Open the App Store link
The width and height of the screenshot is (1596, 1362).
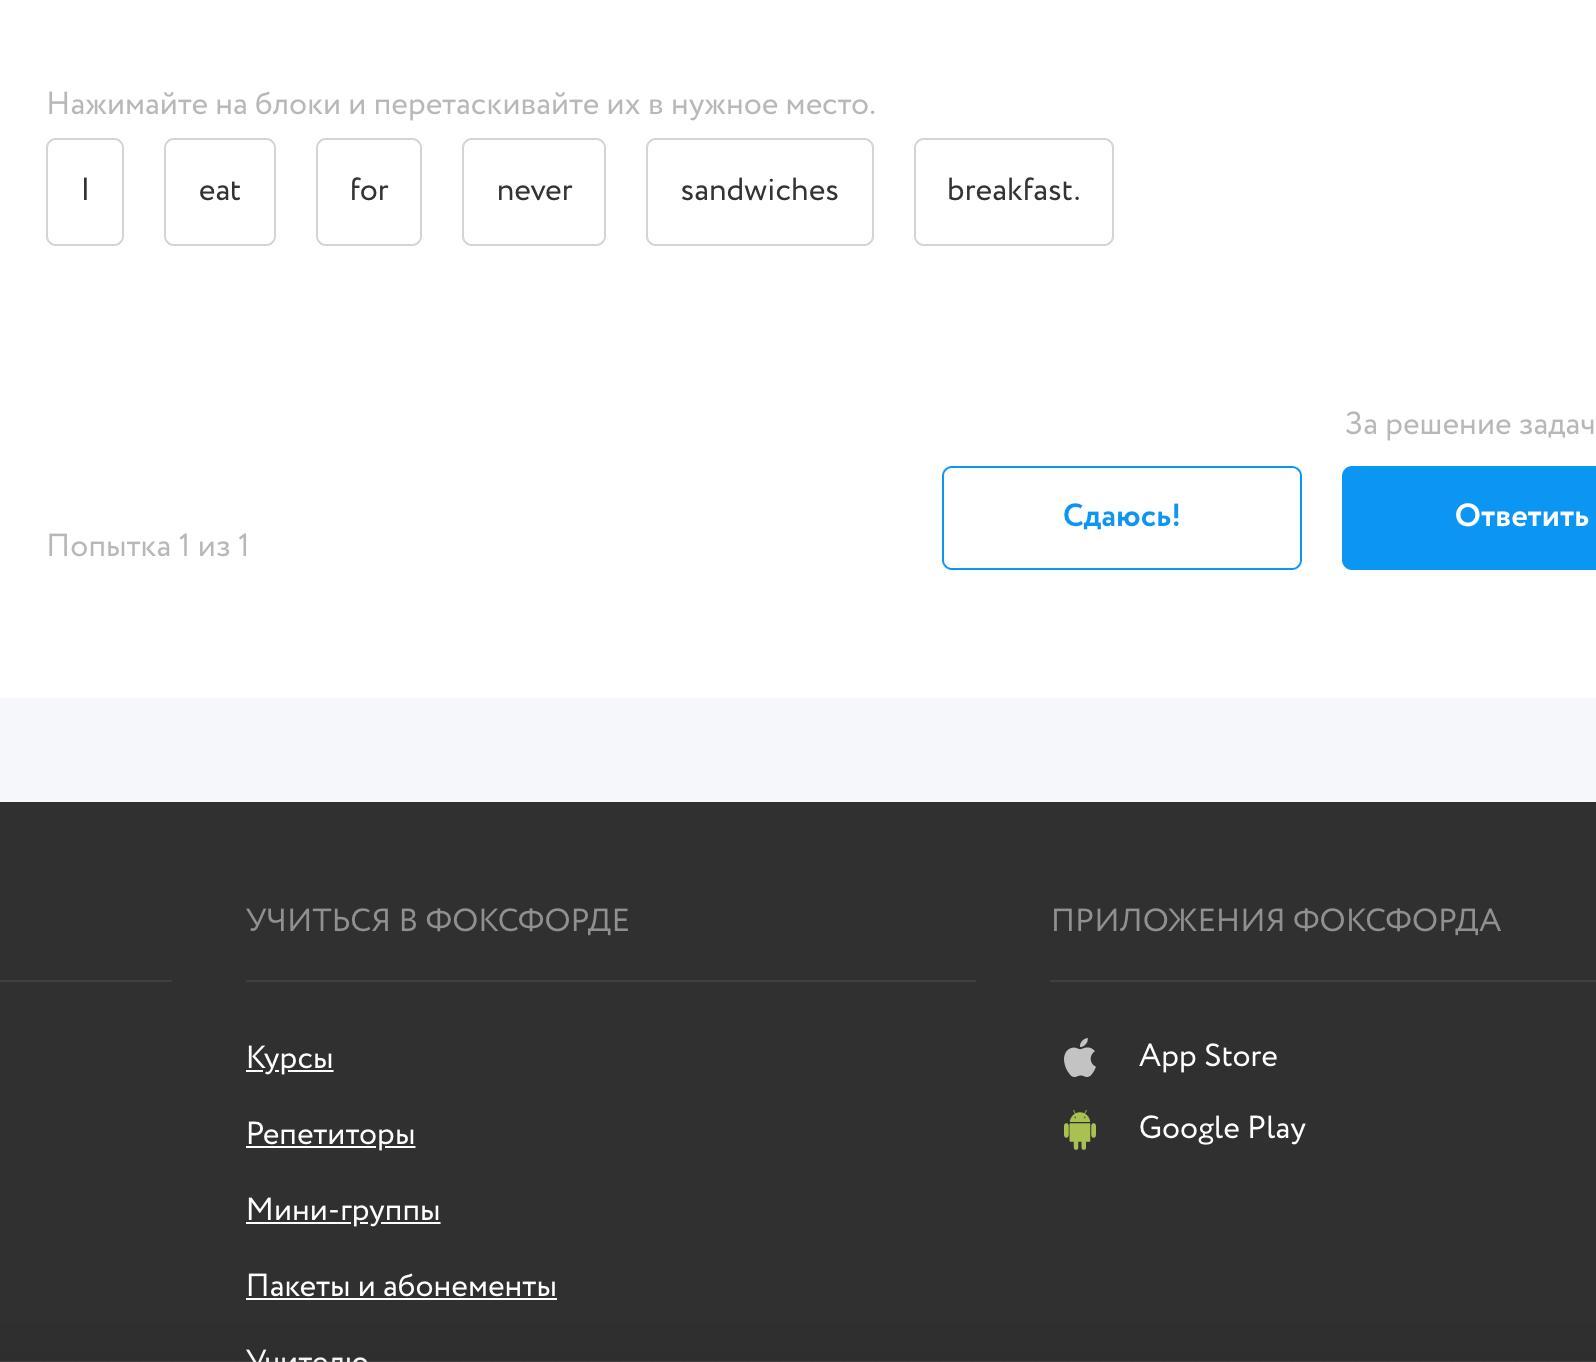tap(1207, 1057)
